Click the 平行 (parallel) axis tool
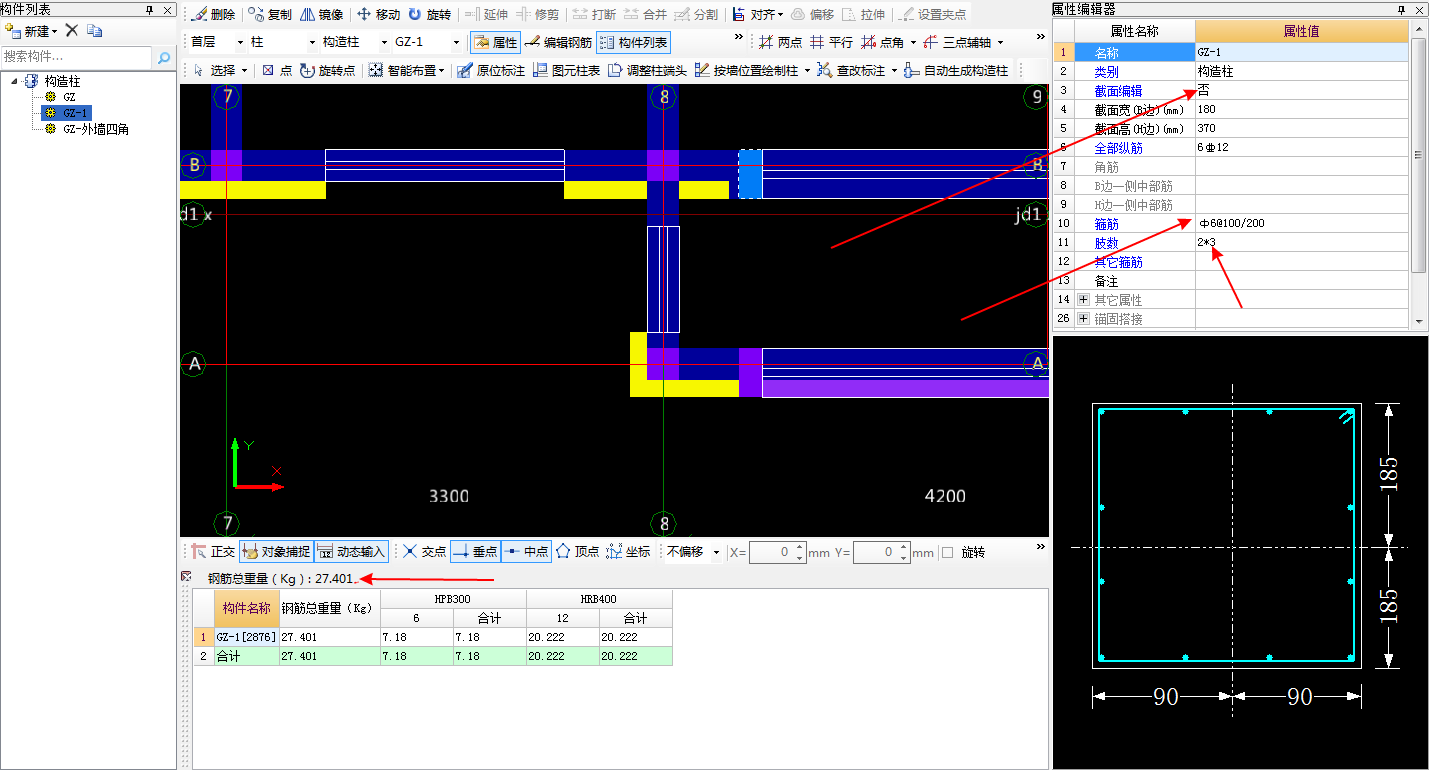Screen dimensions: 1429x770 click(832, 43)
